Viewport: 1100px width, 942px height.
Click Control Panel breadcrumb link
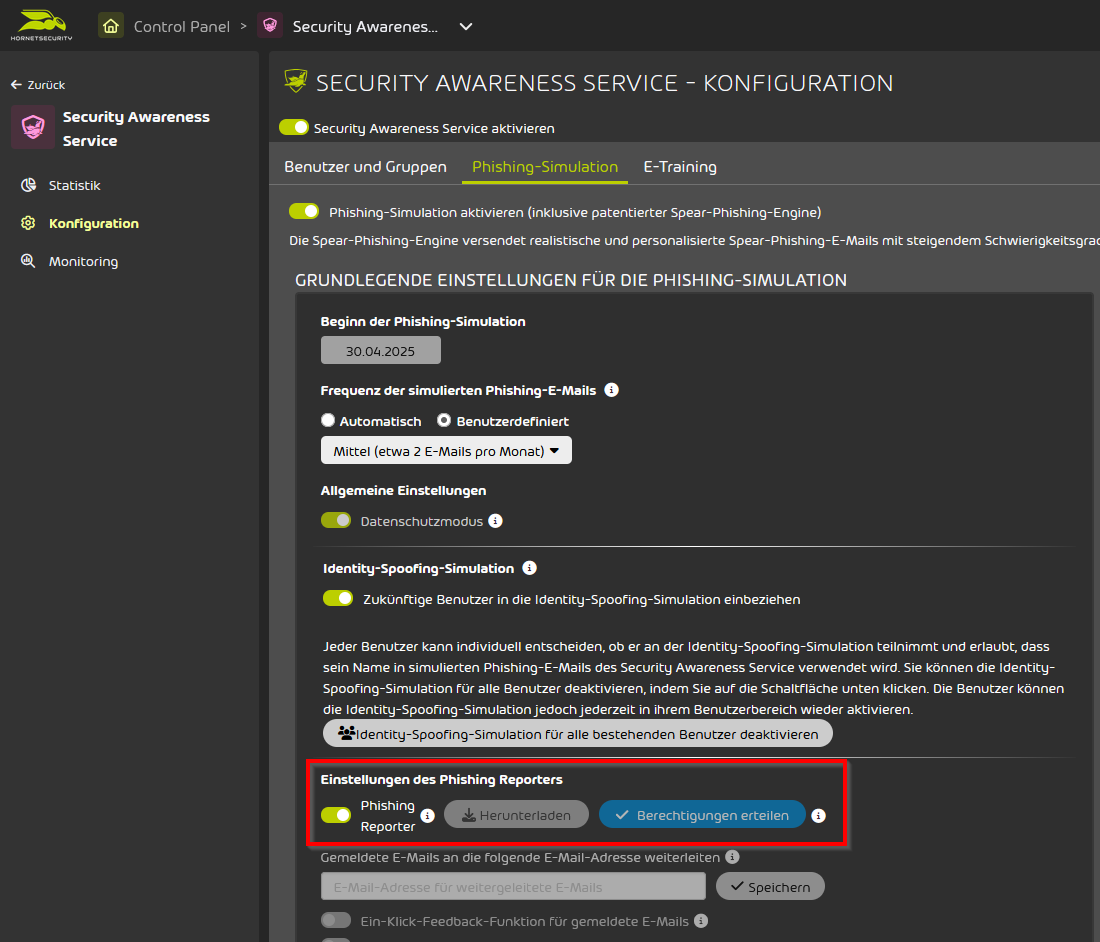point(182,27)
